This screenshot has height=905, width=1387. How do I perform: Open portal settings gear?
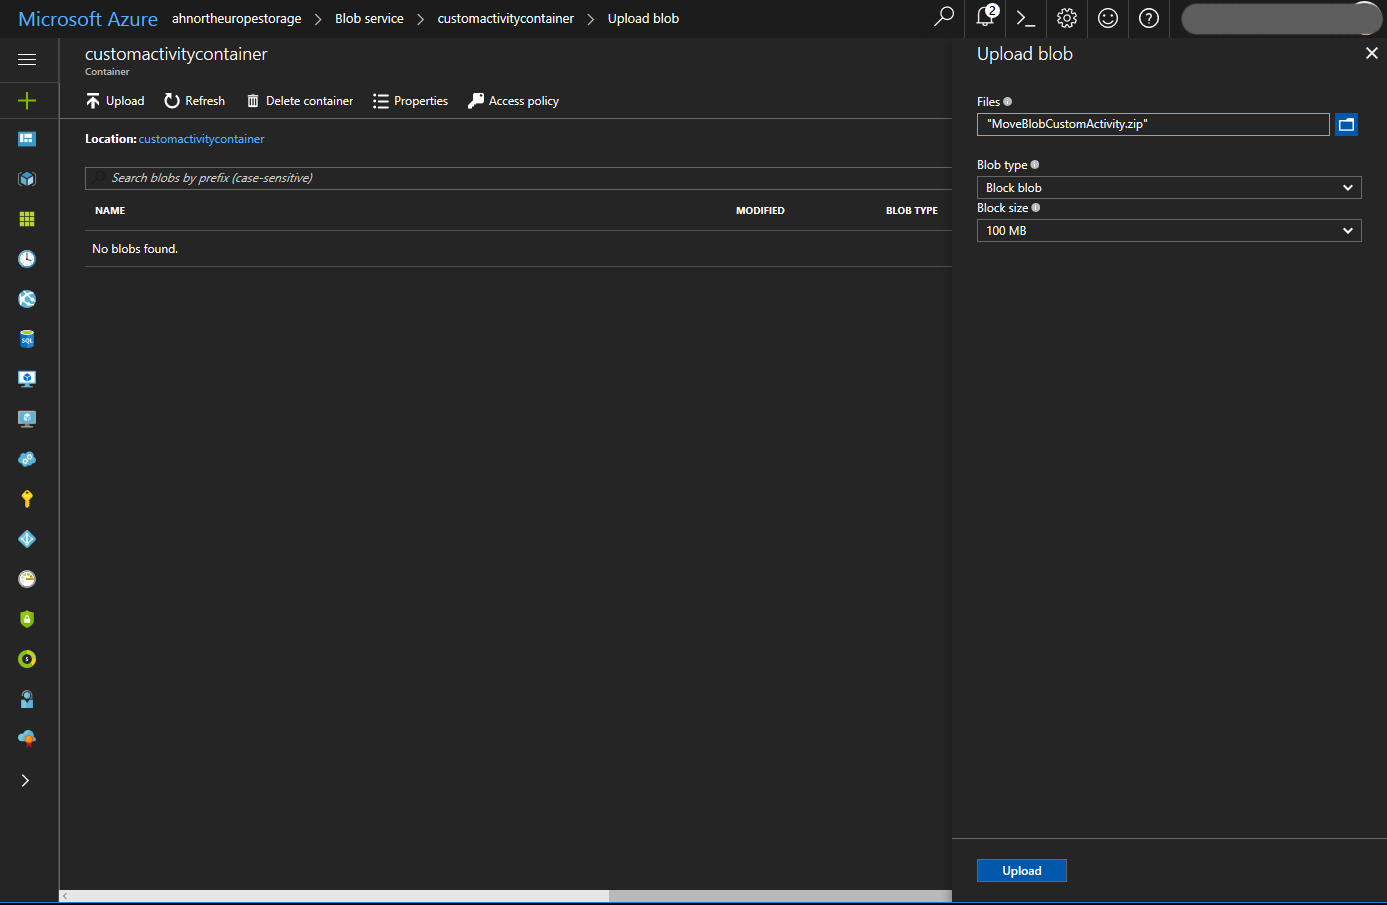coord(1067,18)
